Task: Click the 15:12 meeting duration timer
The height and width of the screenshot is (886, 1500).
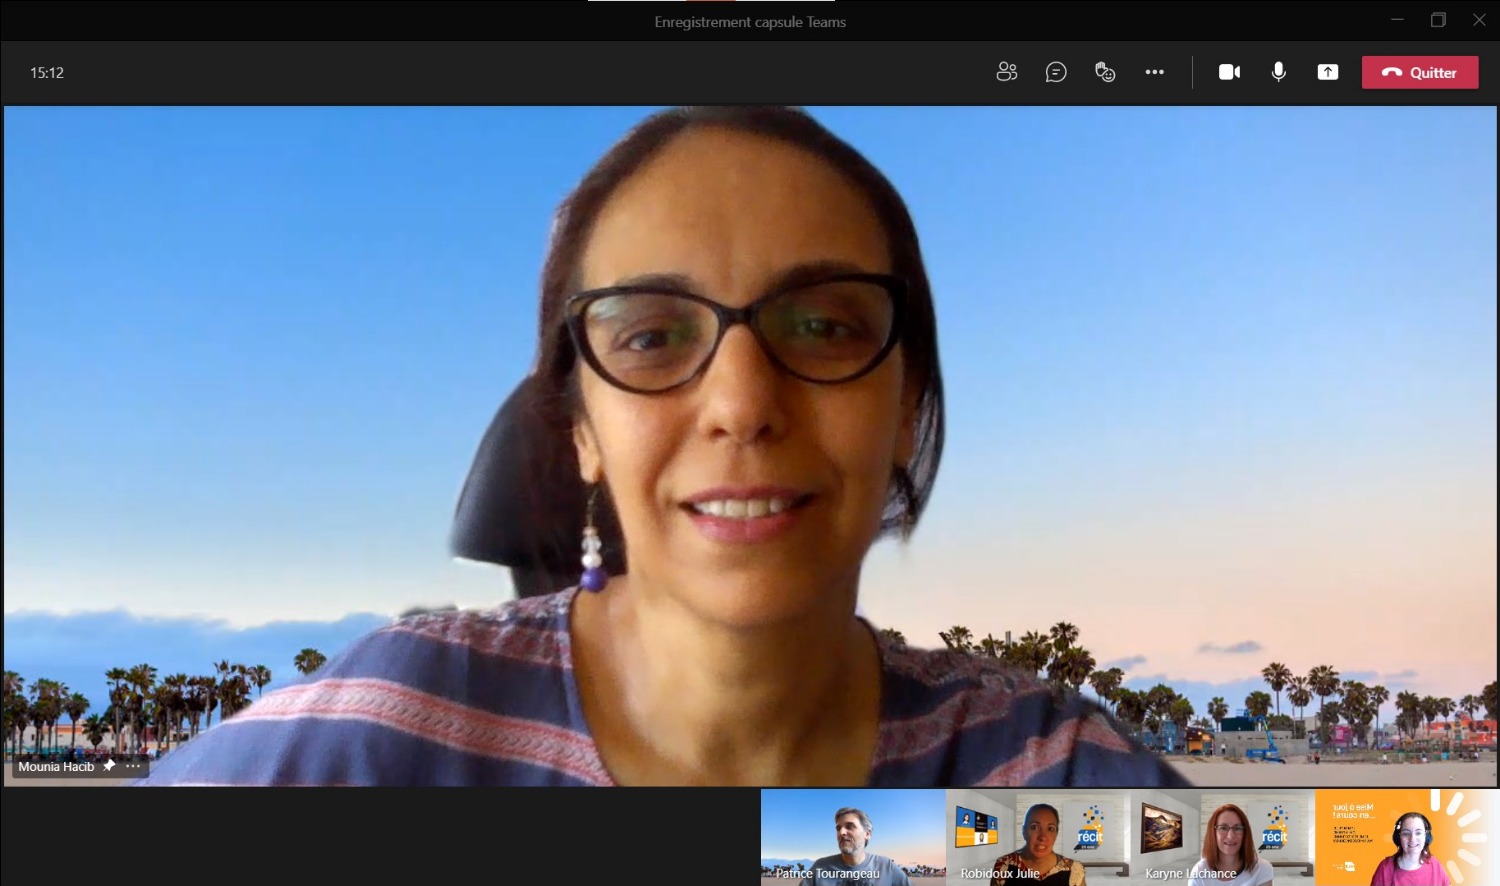Action: [47, 73]
